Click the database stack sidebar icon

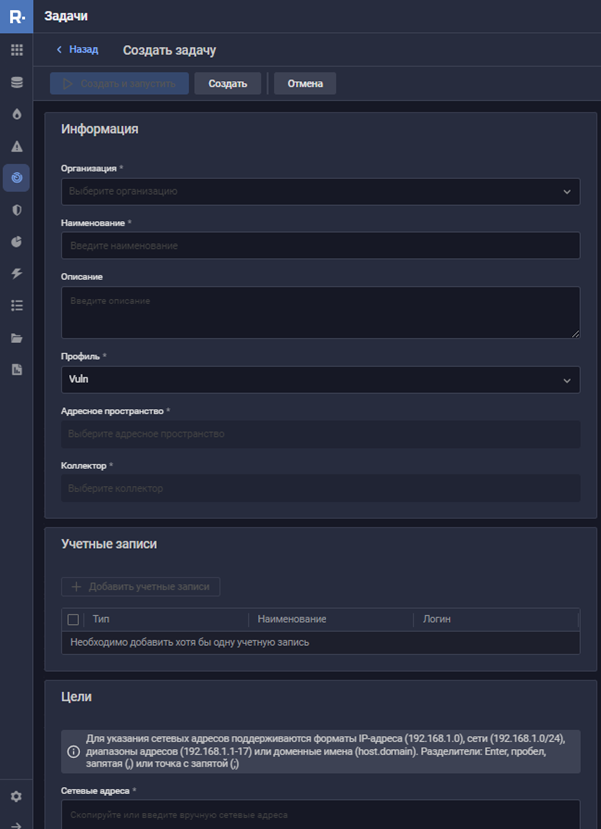click(16, 82)
